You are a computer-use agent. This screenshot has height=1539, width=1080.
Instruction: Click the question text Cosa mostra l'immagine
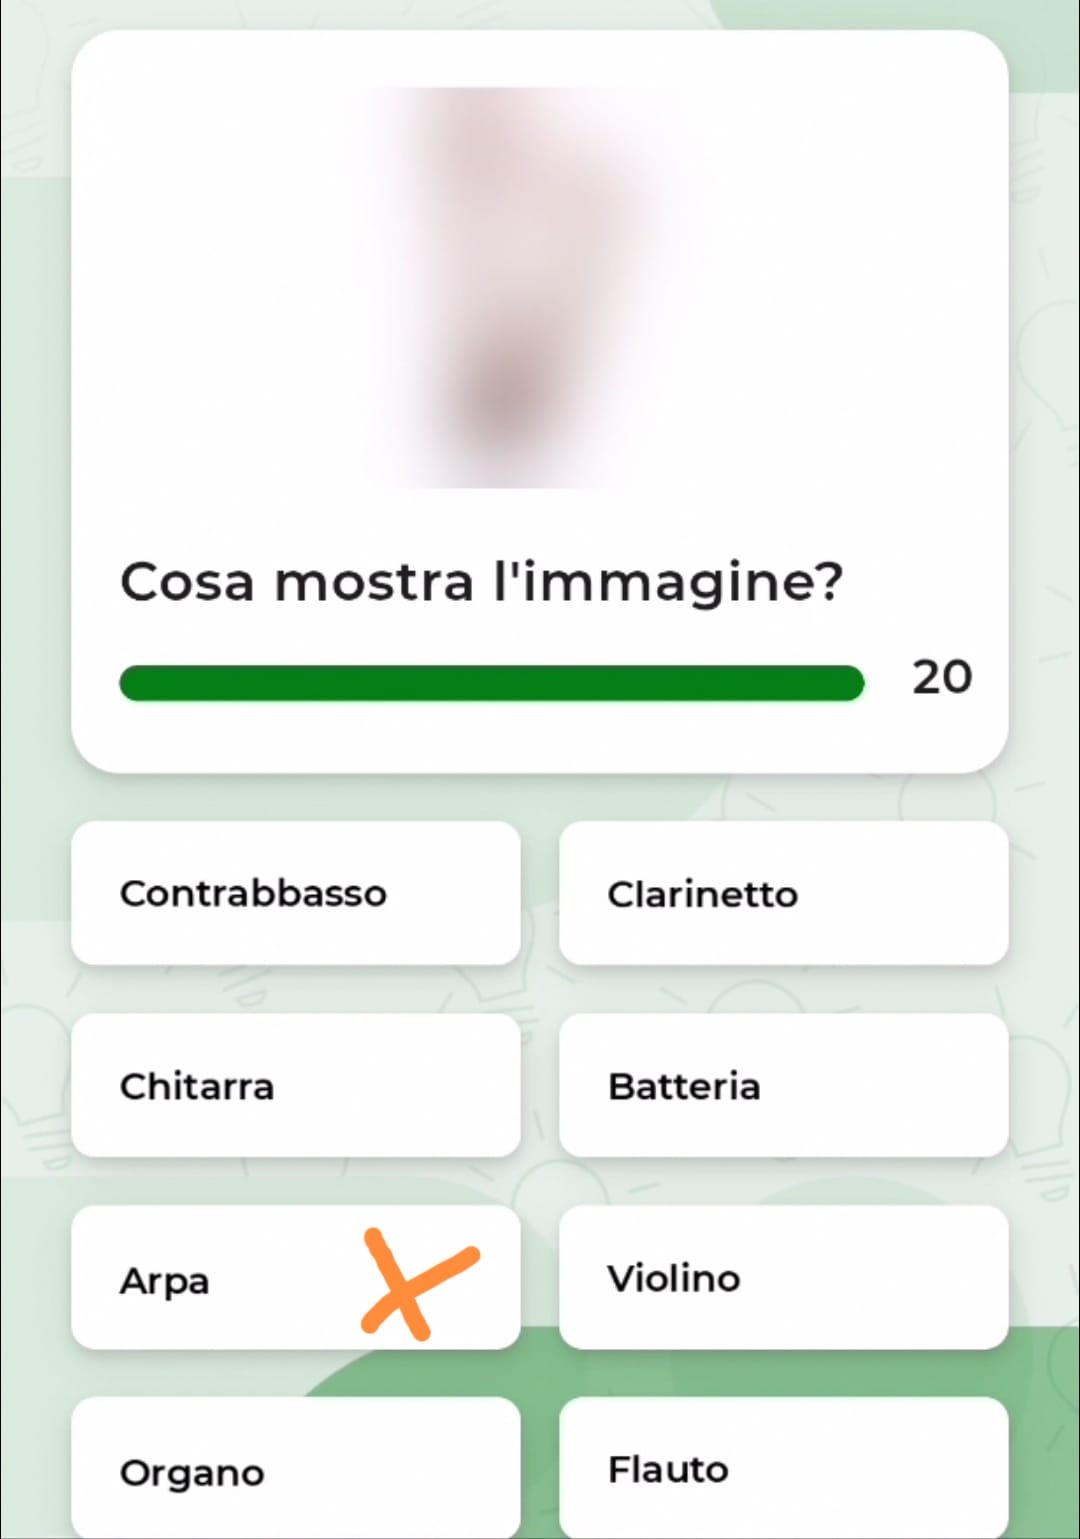point(481,582)
